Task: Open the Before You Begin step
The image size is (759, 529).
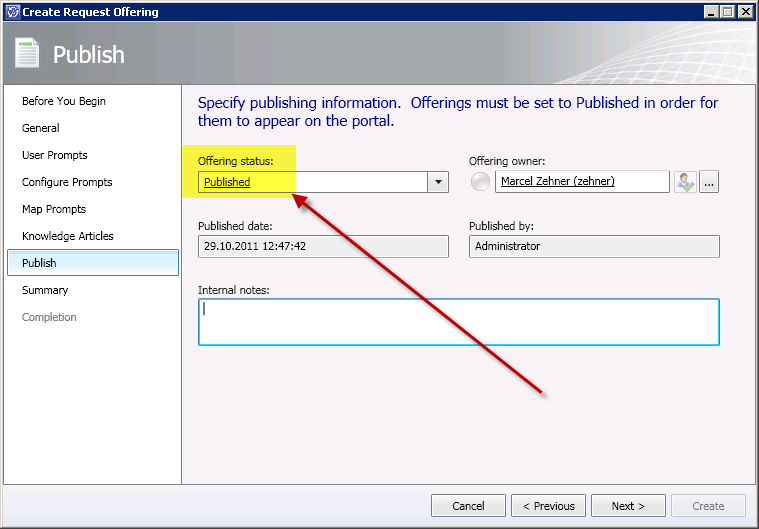Action: click(64, 101)
